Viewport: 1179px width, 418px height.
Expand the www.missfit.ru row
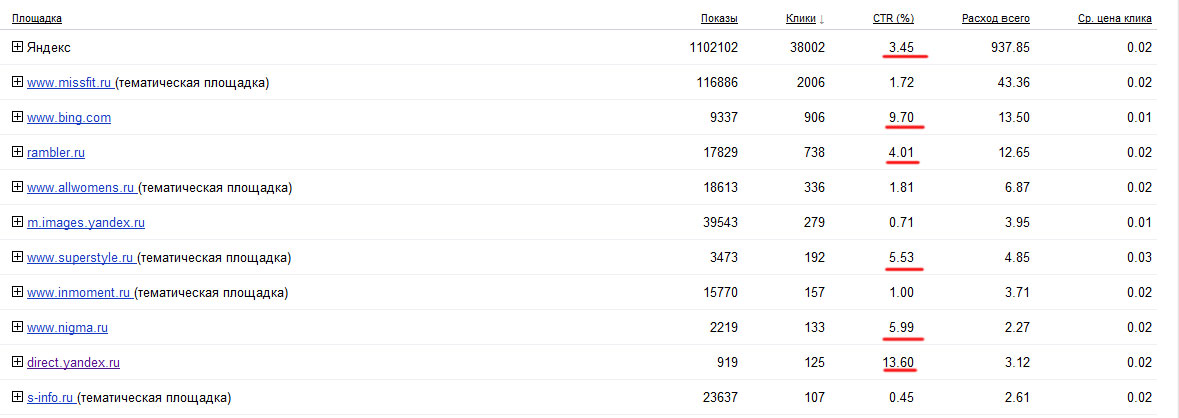[17, 82]
